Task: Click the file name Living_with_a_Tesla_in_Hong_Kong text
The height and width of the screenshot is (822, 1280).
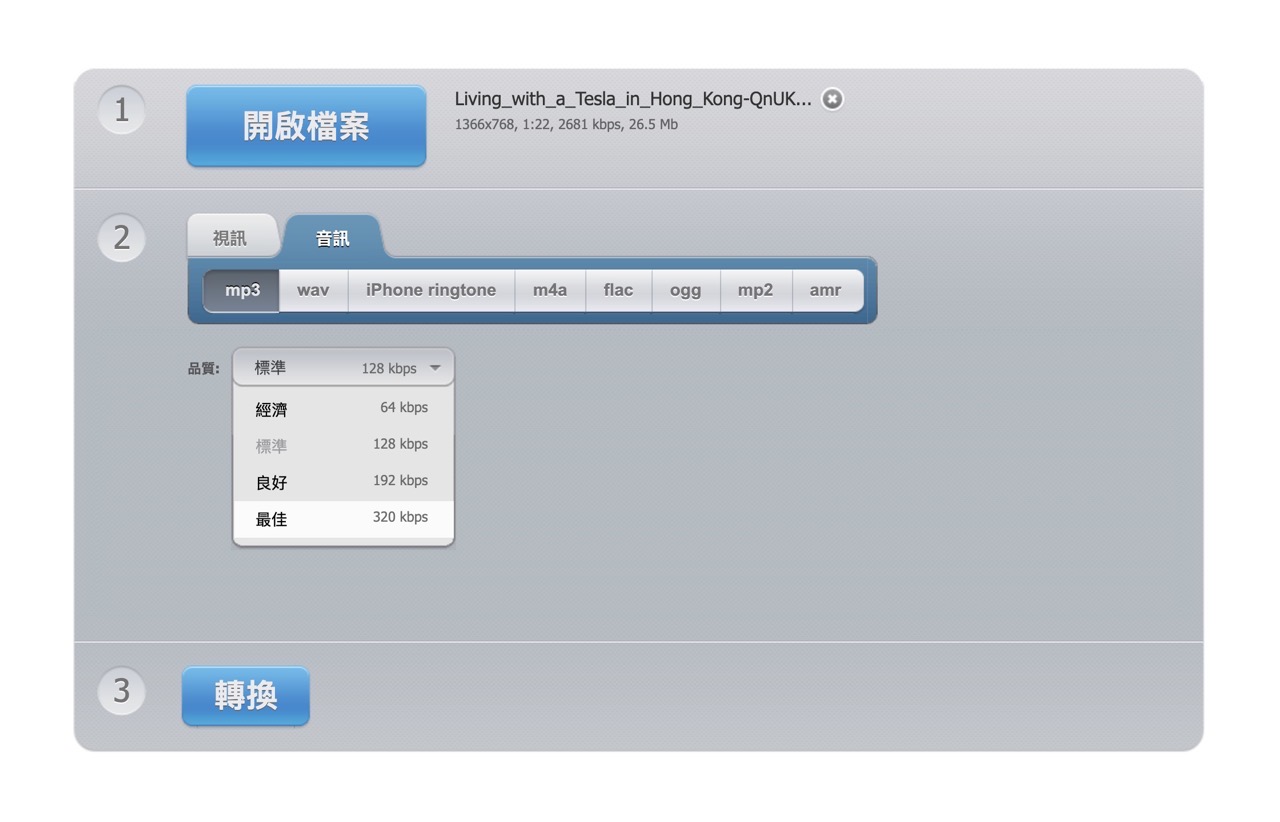Action: click(633, 99)
